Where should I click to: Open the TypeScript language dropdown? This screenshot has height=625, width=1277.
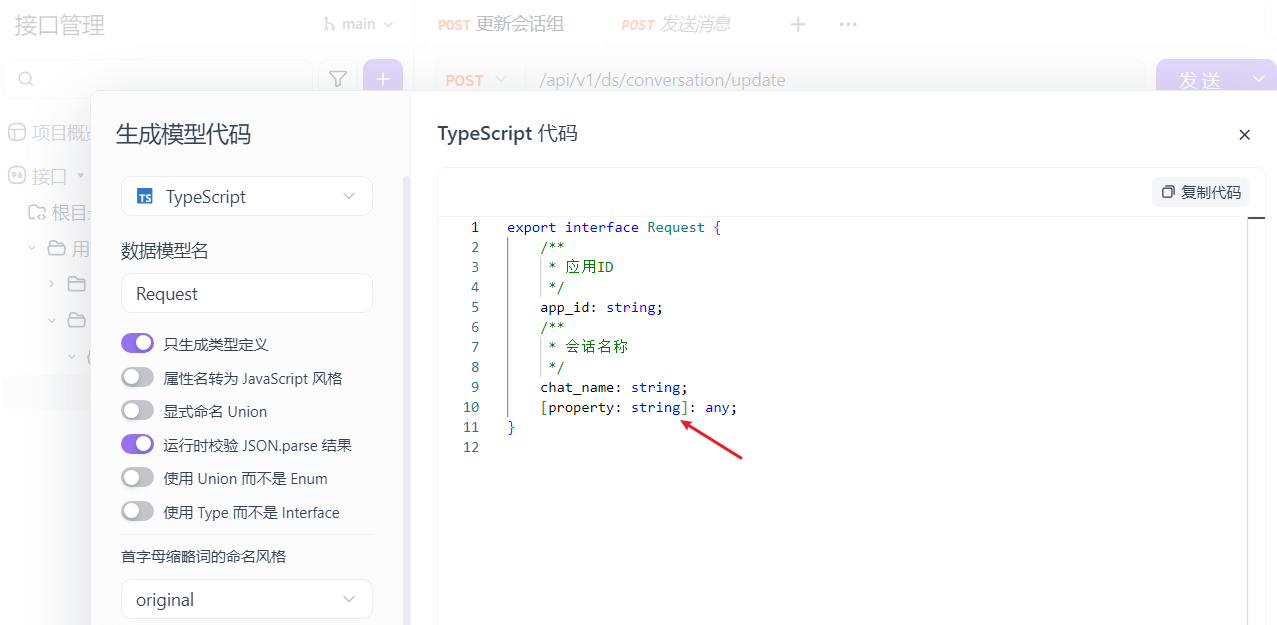(246, 196)
